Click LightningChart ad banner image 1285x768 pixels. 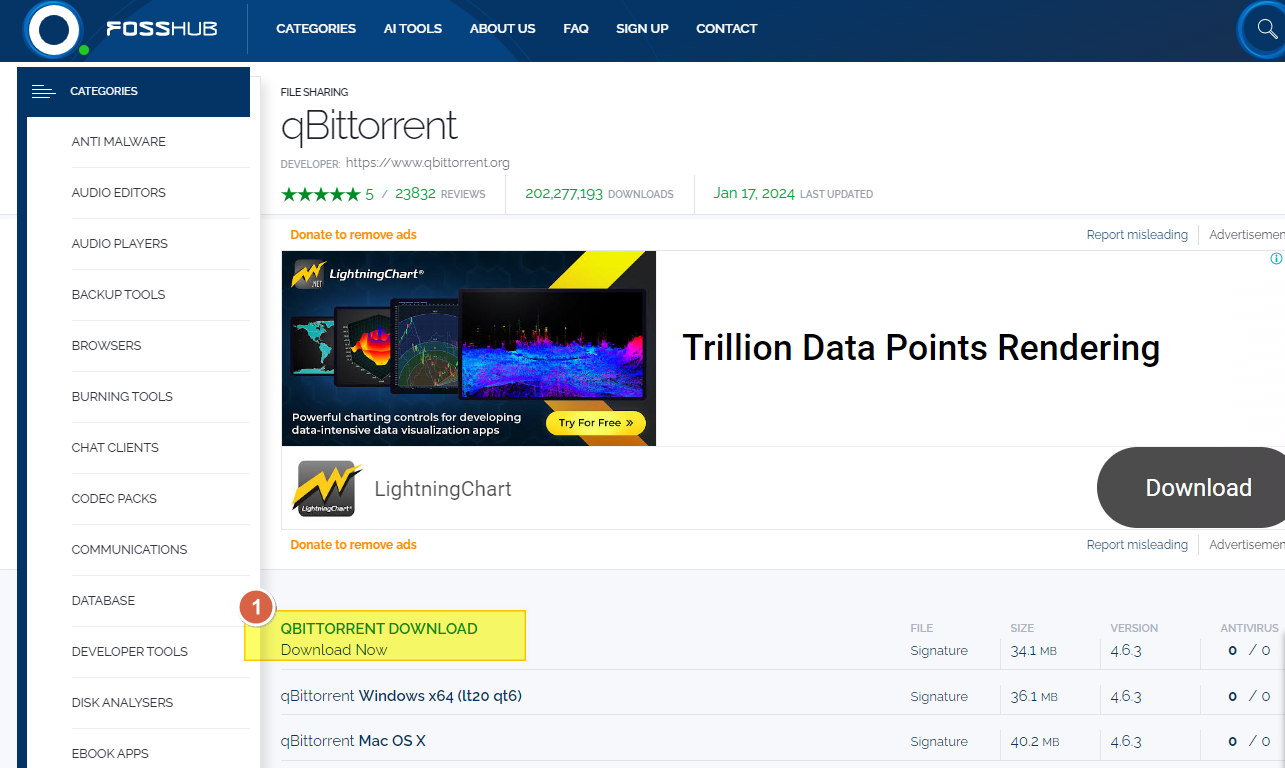click(469, 348)
